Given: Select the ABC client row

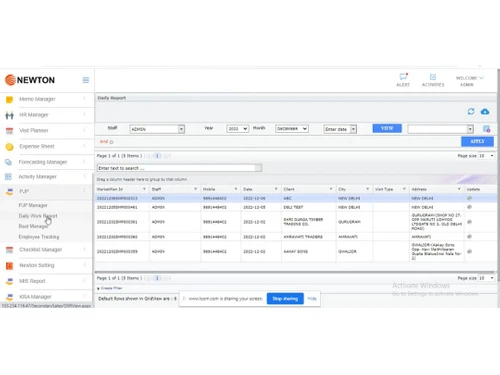Looking at the screenshot, I should point(295,198).
